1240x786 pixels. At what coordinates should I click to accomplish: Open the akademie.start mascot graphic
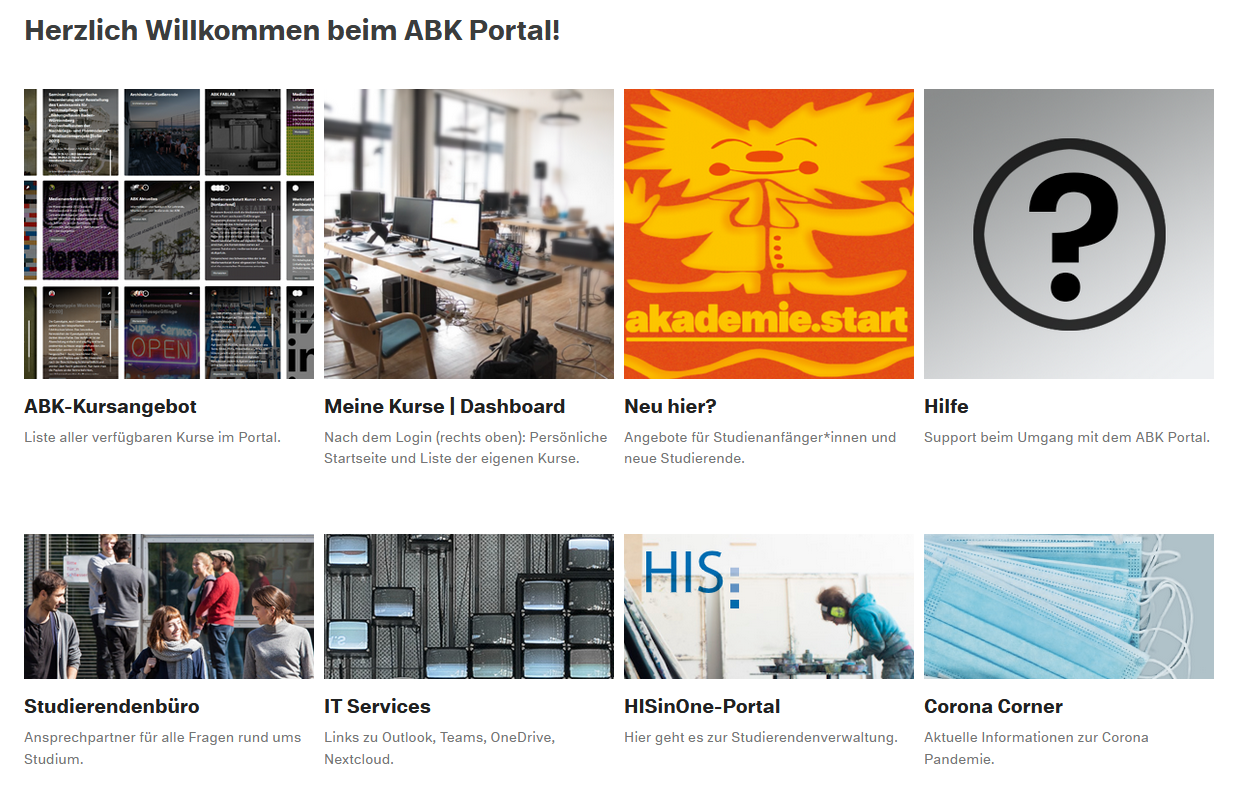point(769,234)
